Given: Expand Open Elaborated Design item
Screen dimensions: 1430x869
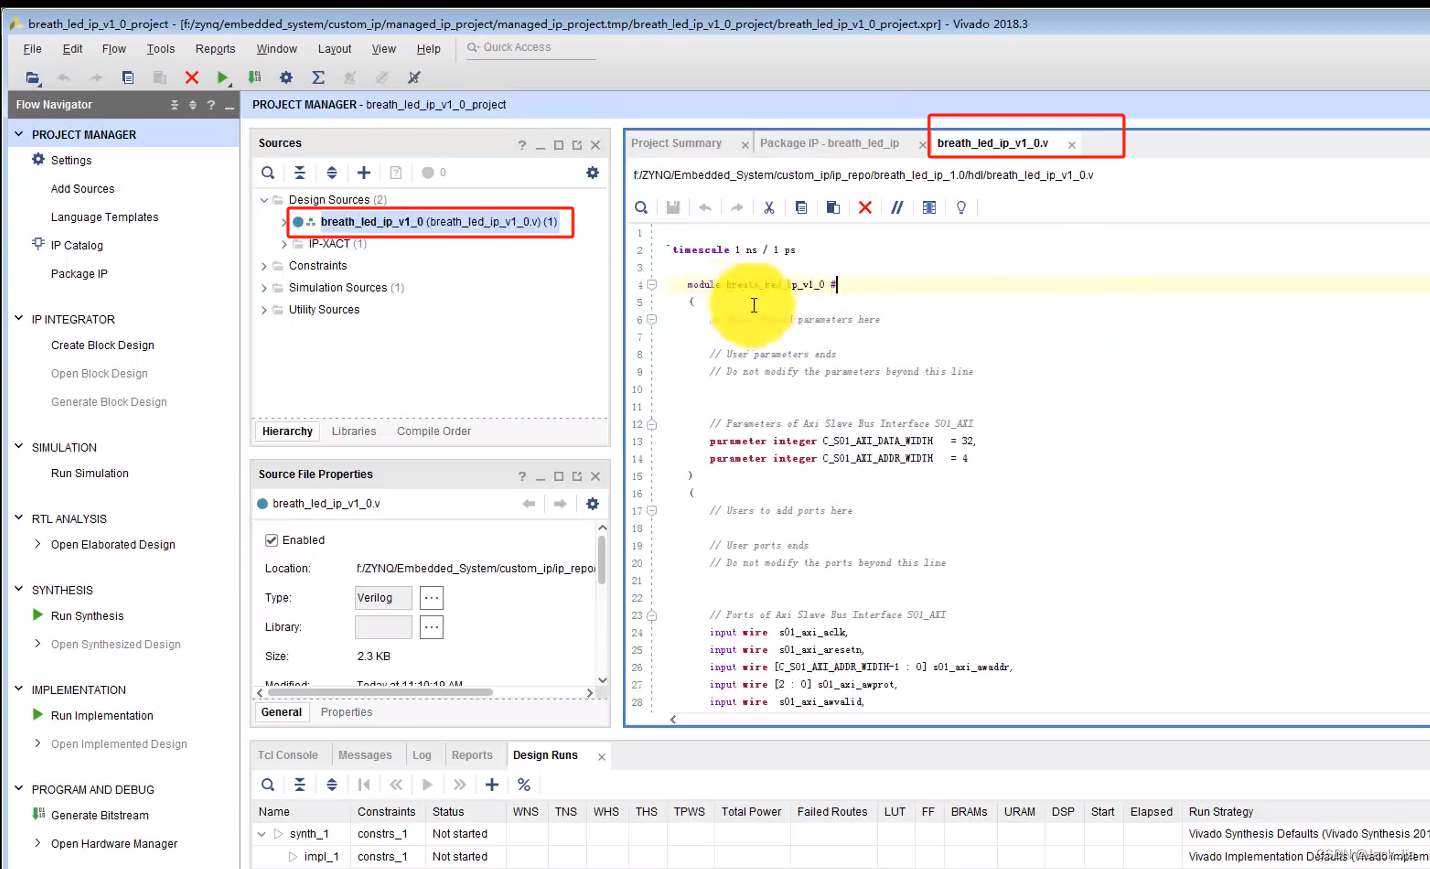Looking at the screenshot, I should click(38, 545).
